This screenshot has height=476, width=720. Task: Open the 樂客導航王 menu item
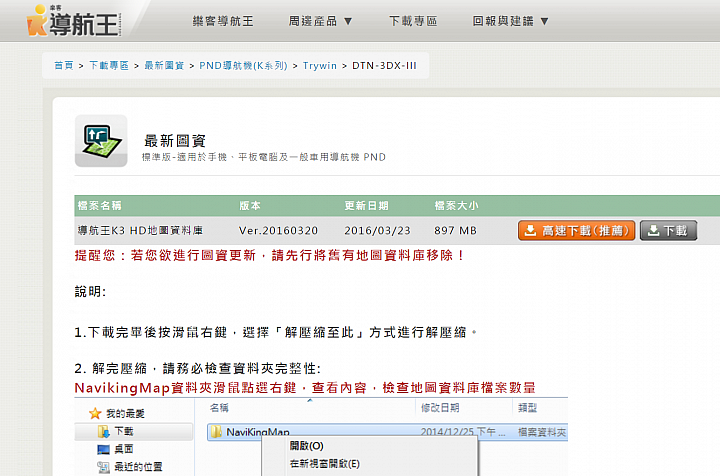[x=223, y=21]
